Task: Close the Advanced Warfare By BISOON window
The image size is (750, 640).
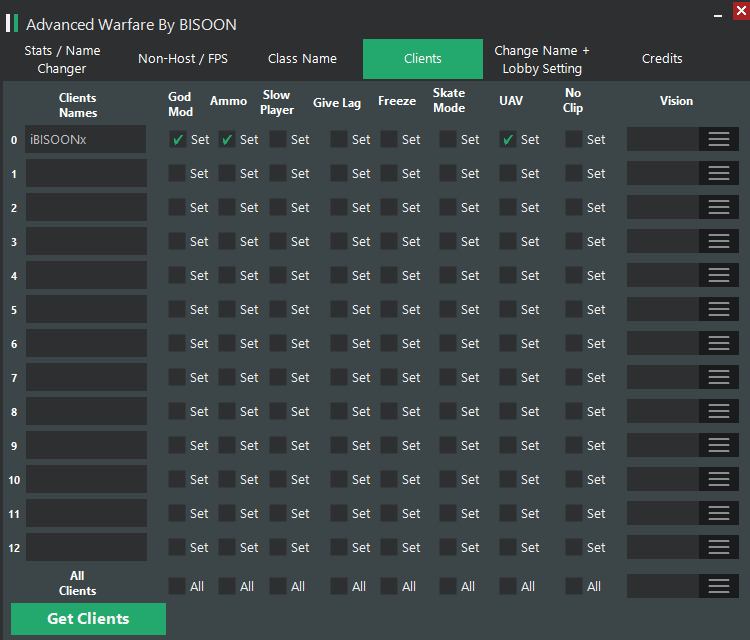Action: [741, 11]
